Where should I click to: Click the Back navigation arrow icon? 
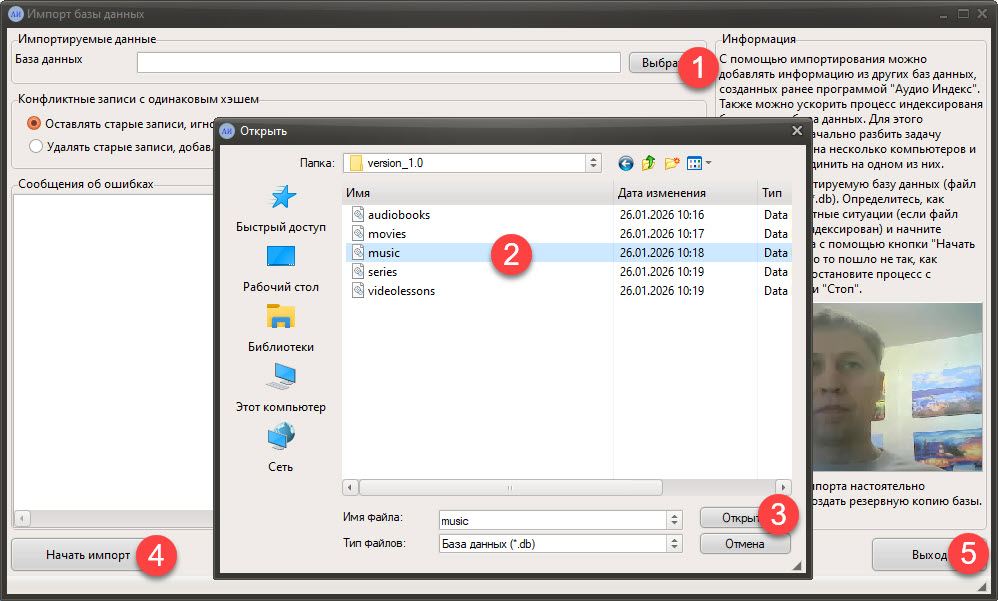pos(626,163)
